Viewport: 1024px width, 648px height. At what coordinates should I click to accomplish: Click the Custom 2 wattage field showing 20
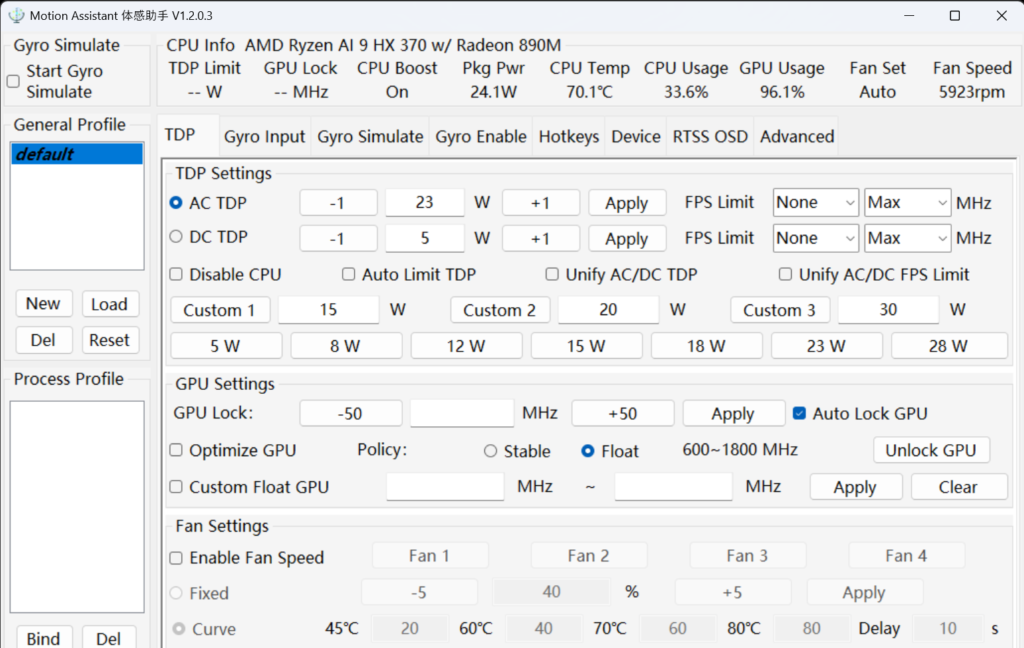point(608,310)
